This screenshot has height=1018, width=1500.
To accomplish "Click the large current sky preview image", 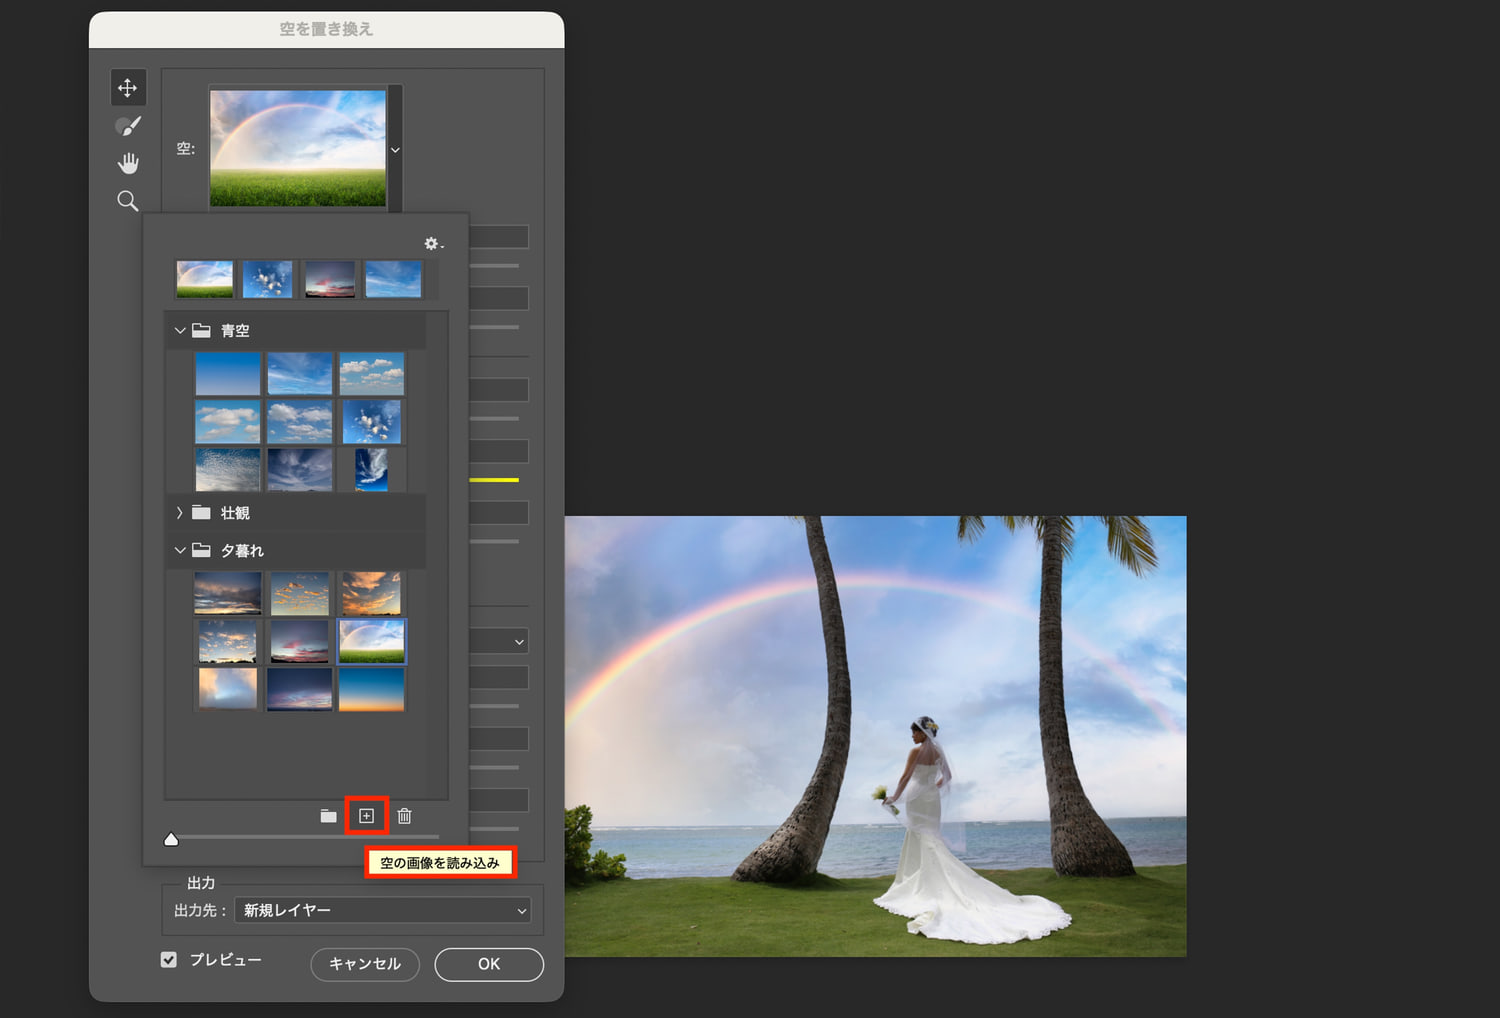I will 298,148.
